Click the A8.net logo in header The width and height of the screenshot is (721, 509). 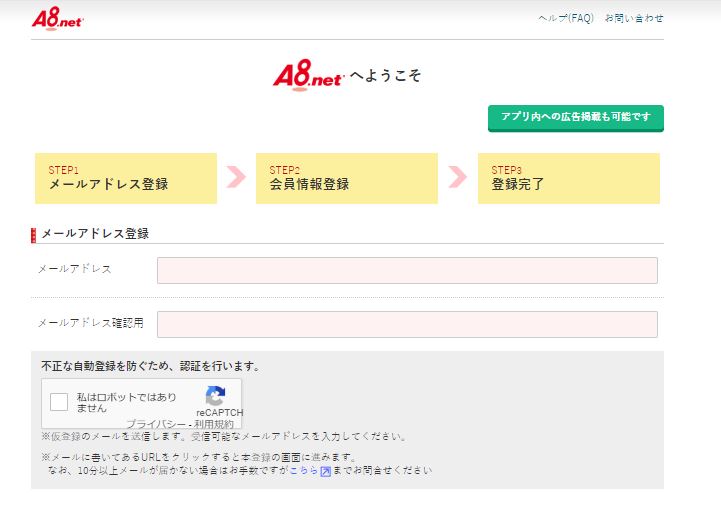coord(57,19)
